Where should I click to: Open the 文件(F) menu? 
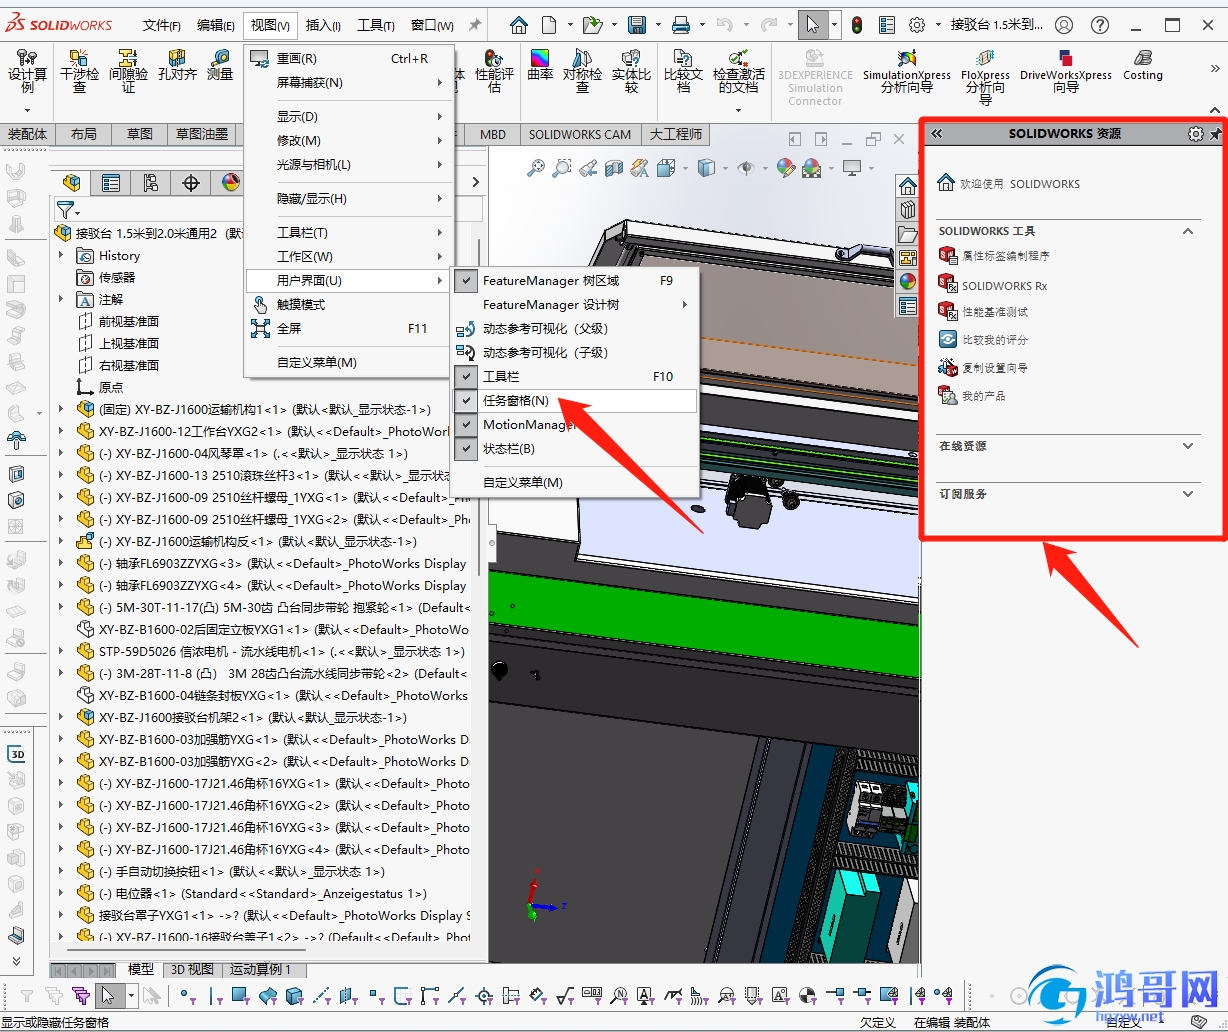coord(162,25)
